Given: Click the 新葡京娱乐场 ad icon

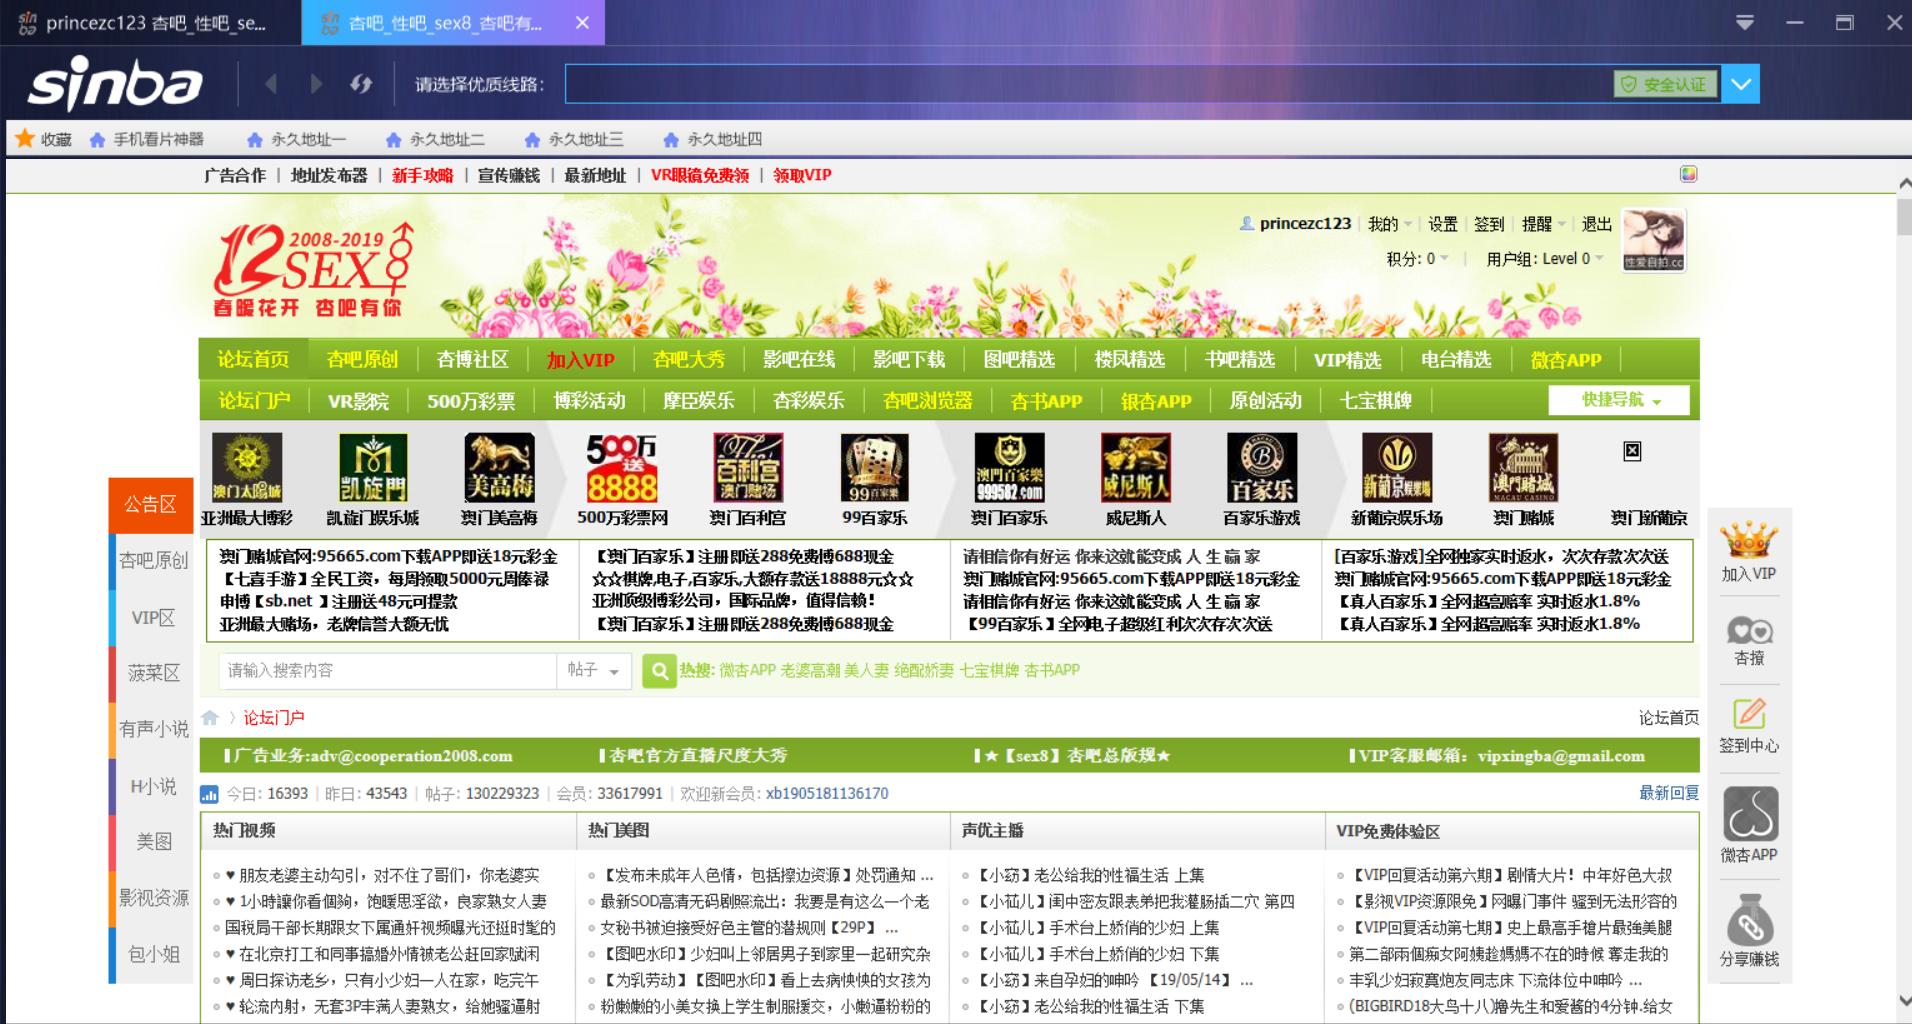Looking at the screenshot, I should pyautogui.click(x=1397, y=468).
